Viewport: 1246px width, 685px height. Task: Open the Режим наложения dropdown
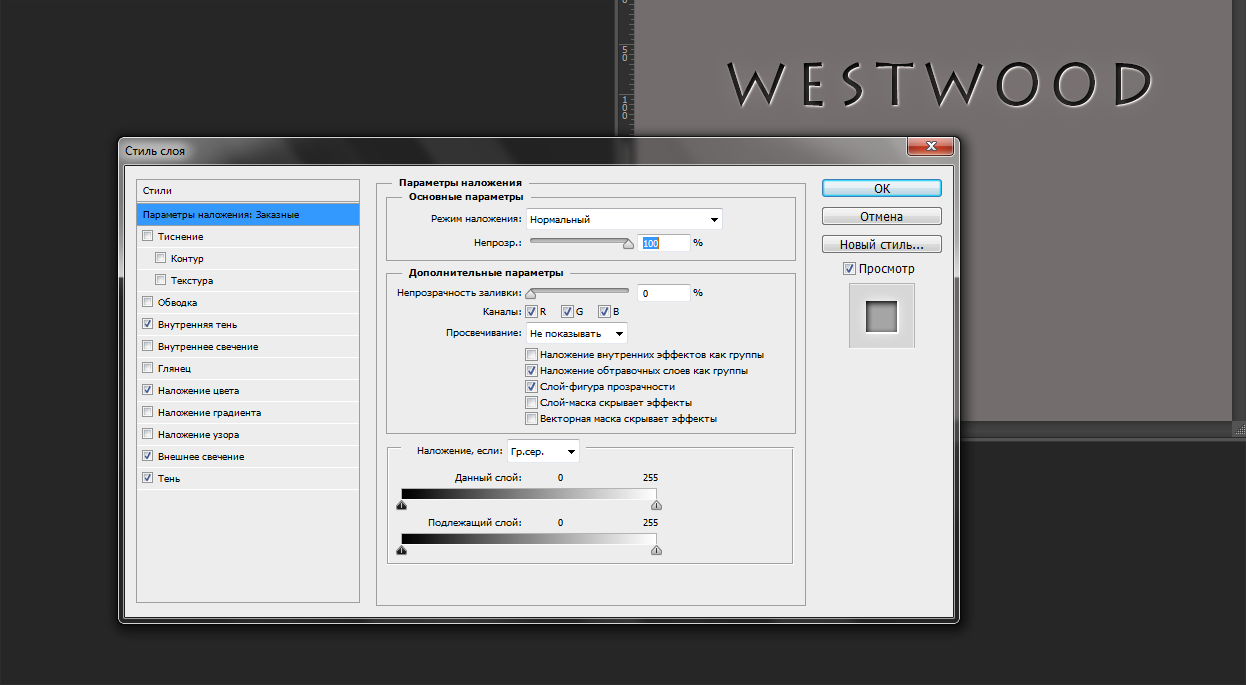point(624,220)
